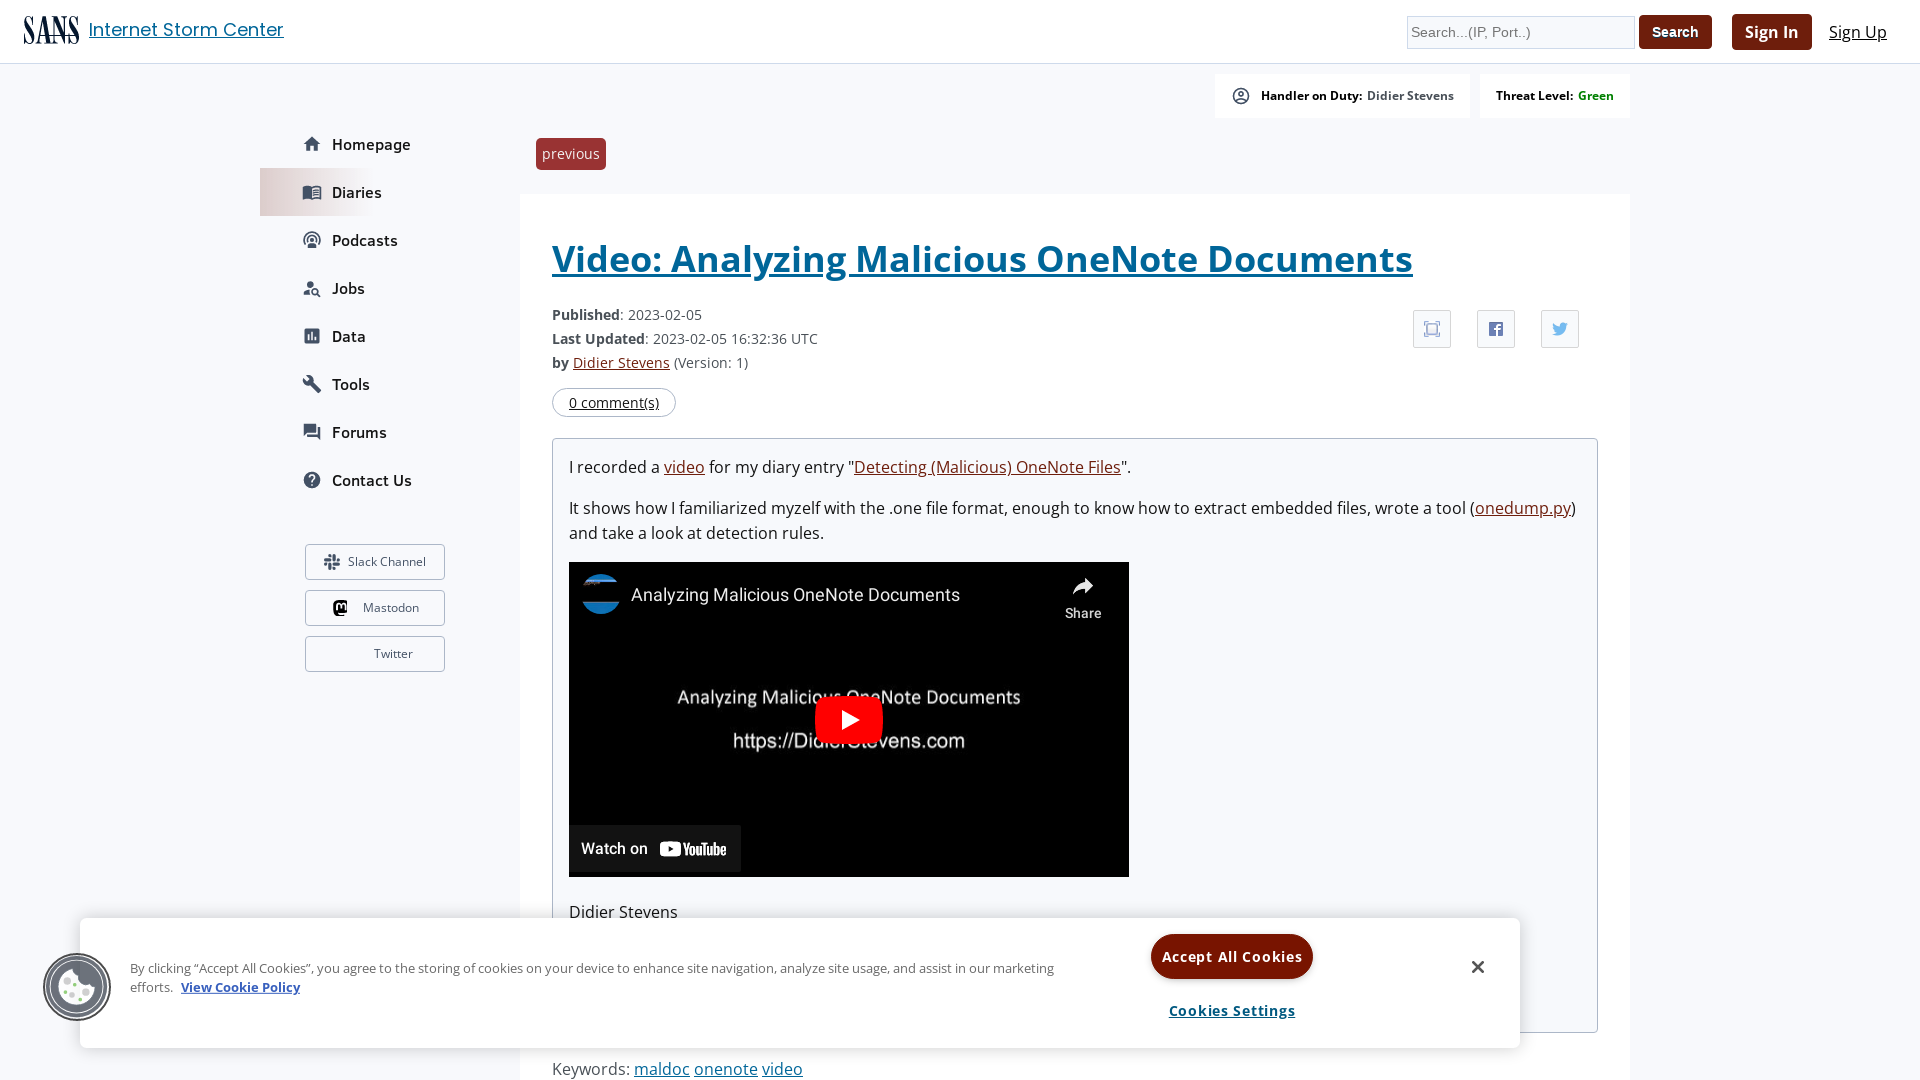Click the Podcasts icon
The width and height of the screenshot is (1920, 1080).
pyautogui.click(x=312, y=240)
